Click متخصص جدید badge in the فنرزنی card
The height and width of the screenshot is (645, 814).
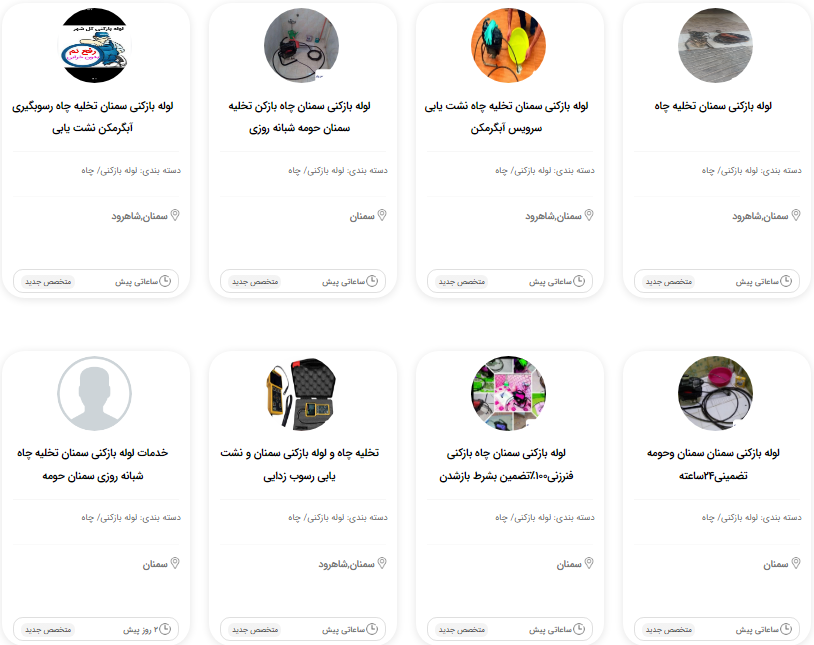(x=462, y=629)
